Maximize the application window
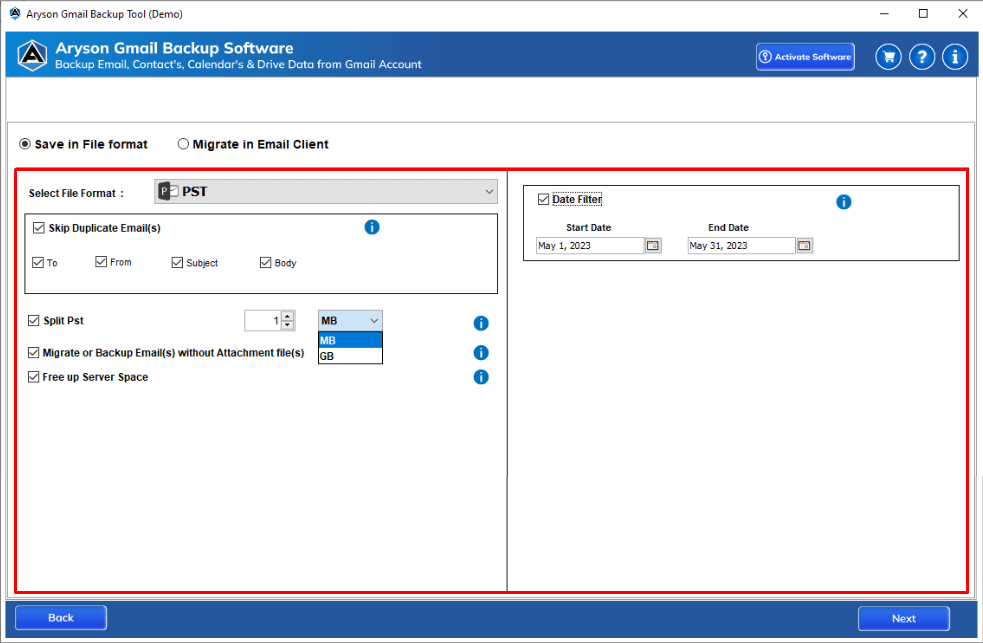Screen dimensions: 983x643 coord(923,13)
